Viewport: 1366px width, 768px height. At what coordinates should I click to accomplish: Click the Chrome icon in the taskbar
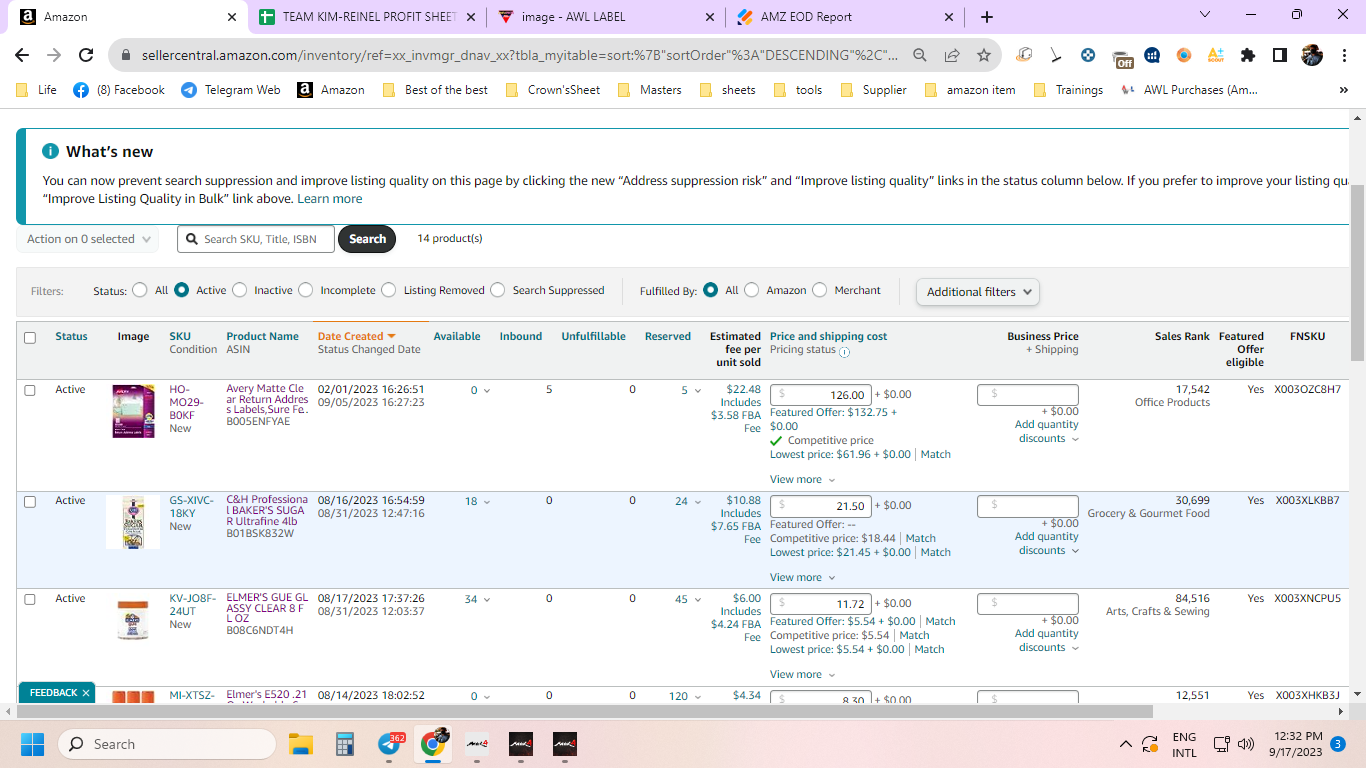[433, 744]
